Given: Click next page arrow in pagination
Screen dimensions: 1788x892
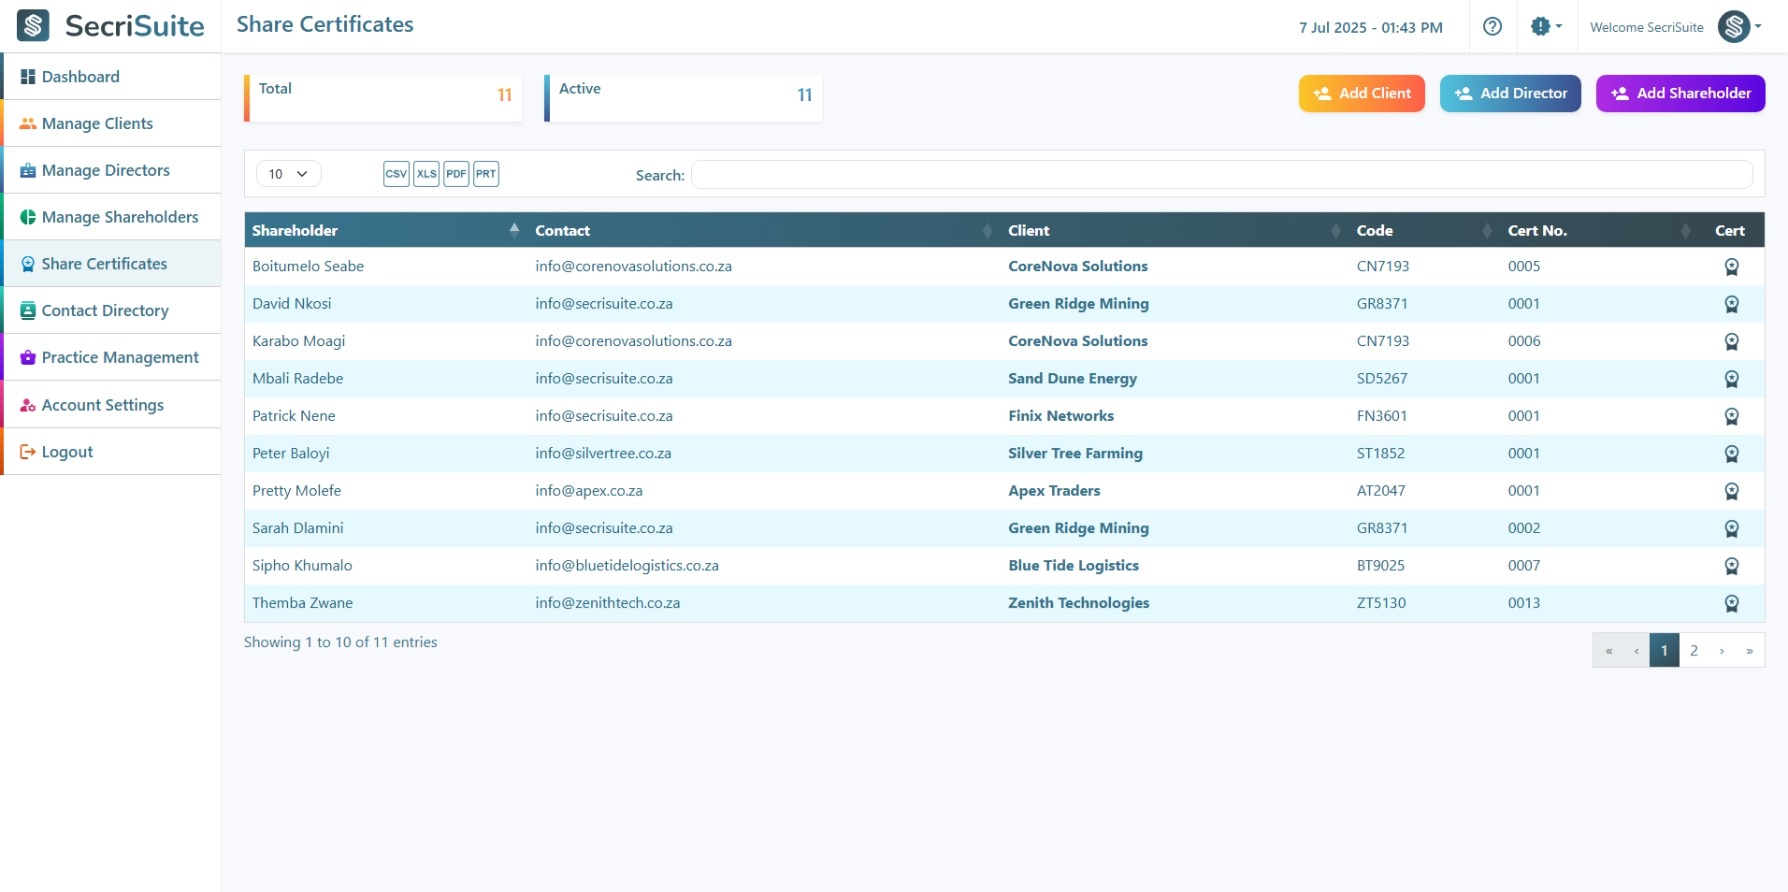Looking at the screenshot, I should click(x=1722, y=651).
